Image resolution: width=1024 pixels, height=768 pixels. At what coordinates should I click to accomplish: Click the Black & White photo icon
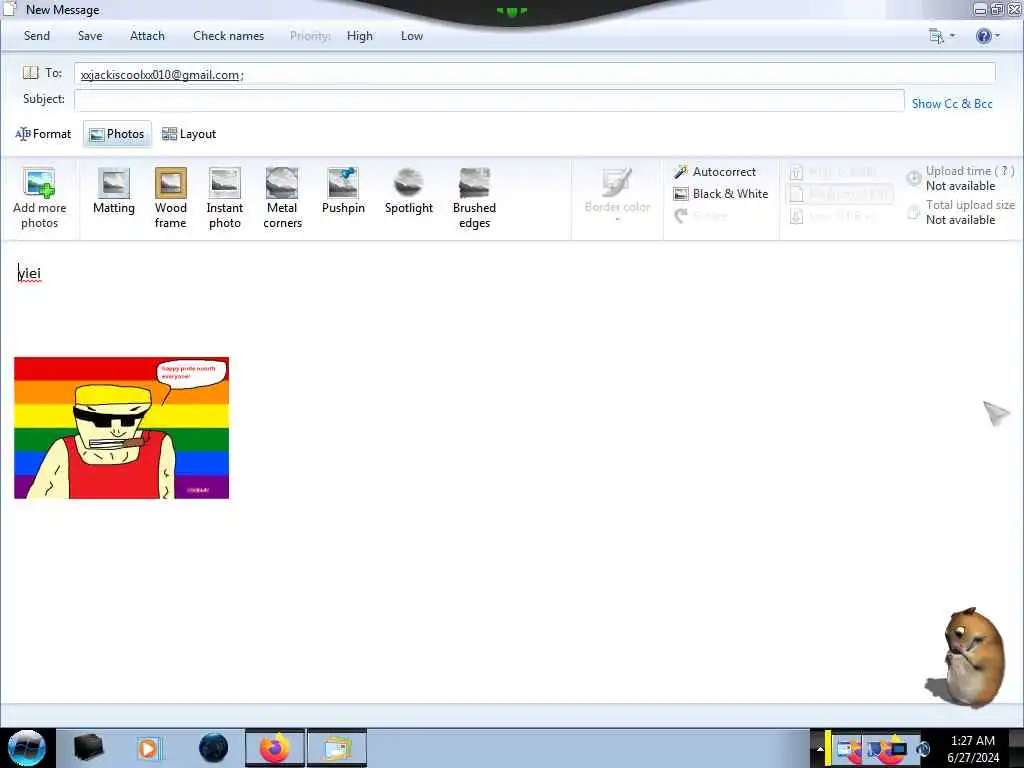(681, 194)
